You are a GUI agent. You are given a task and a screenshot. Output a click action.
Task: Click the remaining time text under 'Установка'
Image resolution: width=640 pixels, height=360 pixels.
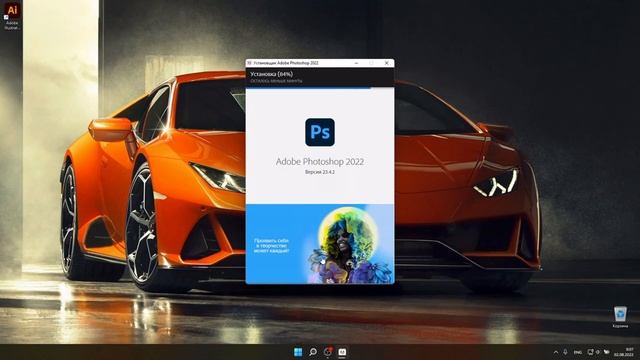[x=276, y=81]
